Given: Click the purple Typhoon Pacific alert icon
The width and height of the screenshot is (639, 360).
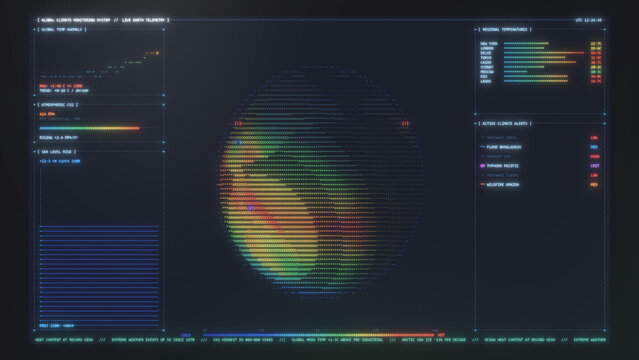Looking at the screenshot, I should pos(483,166).
